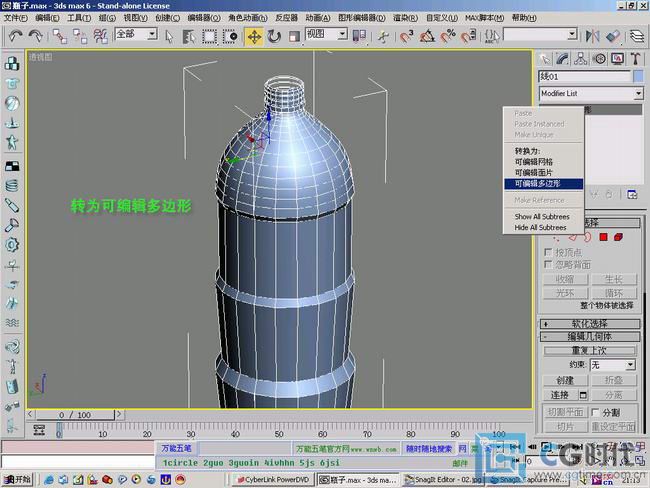
Task: Open the 渲染(R) menu
Action: pos(405,18)
